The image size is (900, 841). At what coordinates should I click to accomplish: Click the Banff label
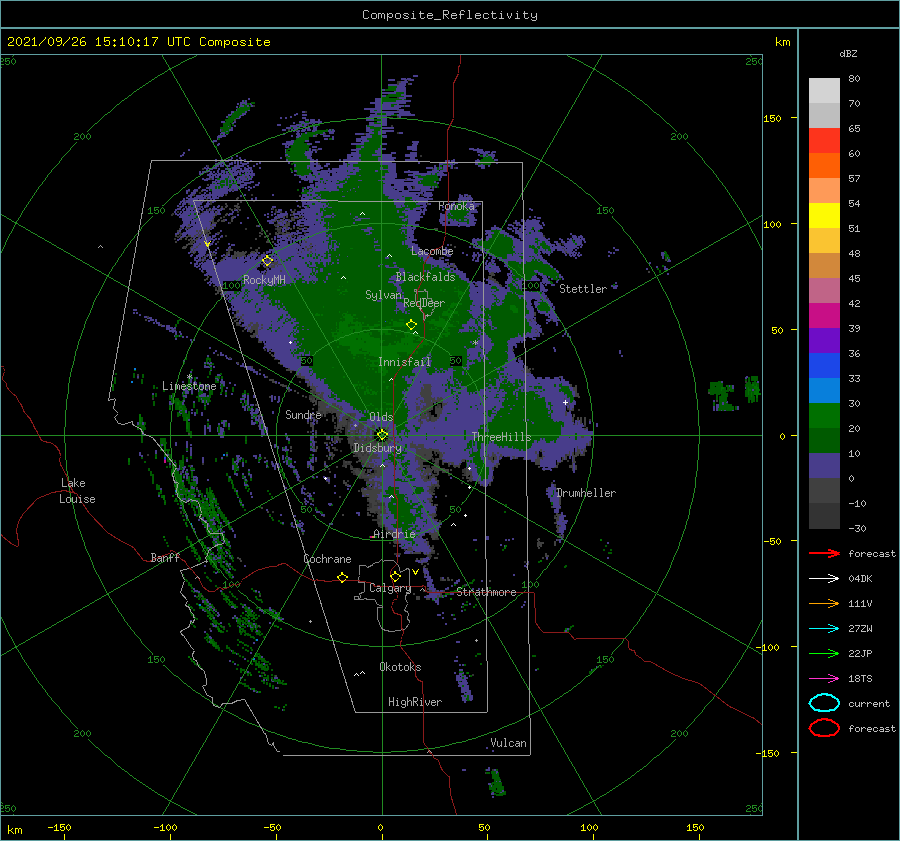[x=165, y=557]
